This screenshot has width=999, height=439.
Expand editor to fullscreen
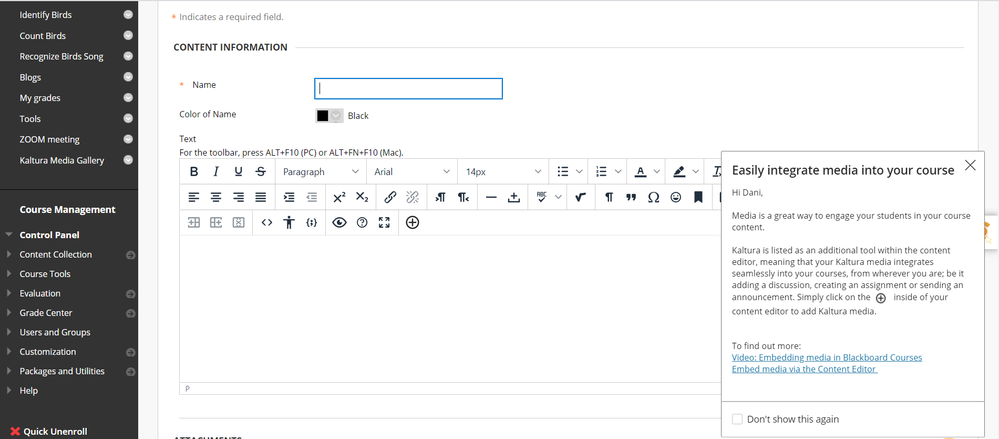(x=384, y=222)
